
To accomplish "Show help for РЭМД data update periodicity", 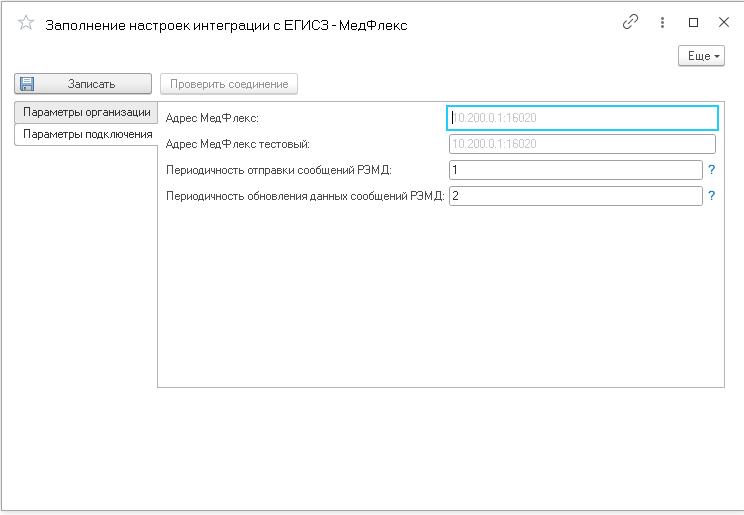I will click(x=712, y=196).
